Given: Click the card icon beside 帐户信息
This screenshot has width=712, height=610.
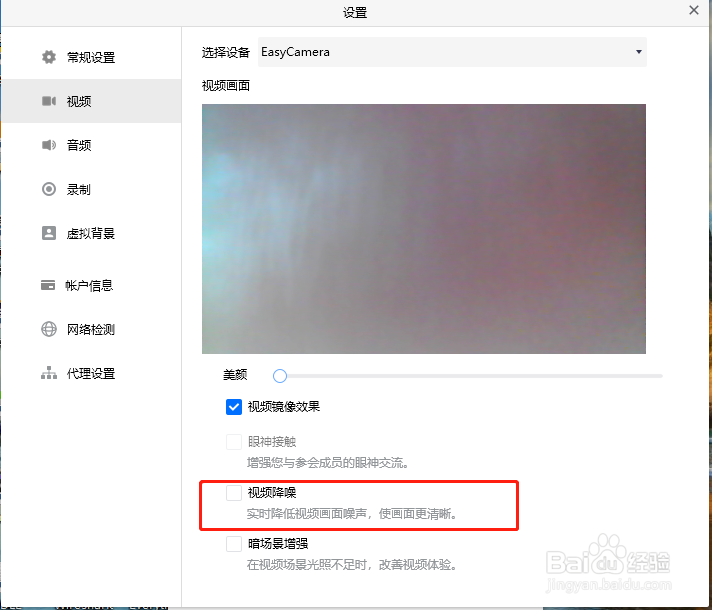Looking at the screenshot, I should click(x=48, y=285).
